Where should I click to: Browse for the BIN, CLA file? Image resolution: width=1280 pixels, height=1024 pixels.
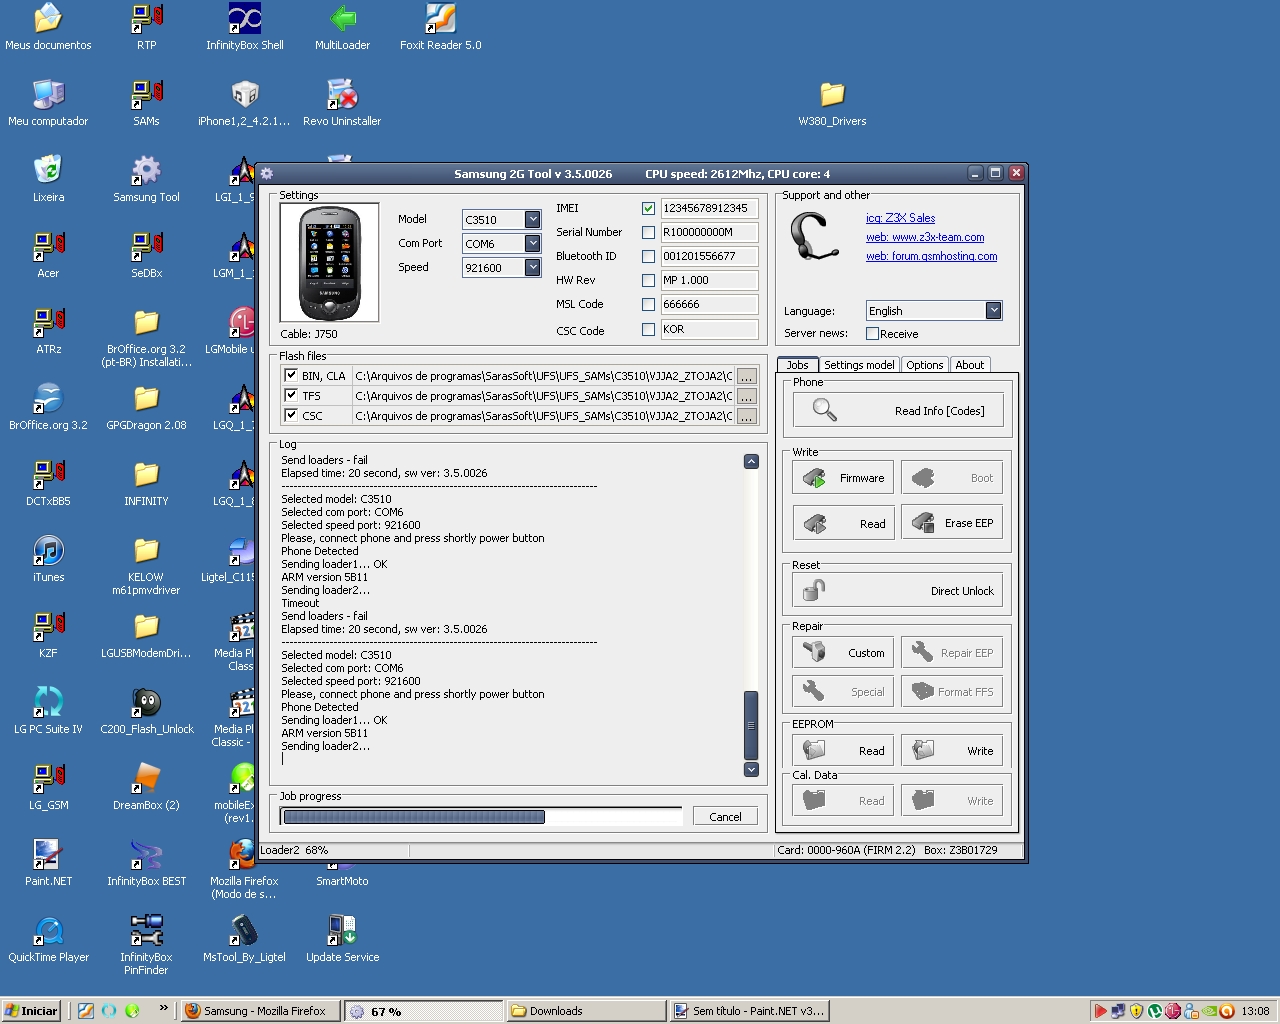coord(746,376)
